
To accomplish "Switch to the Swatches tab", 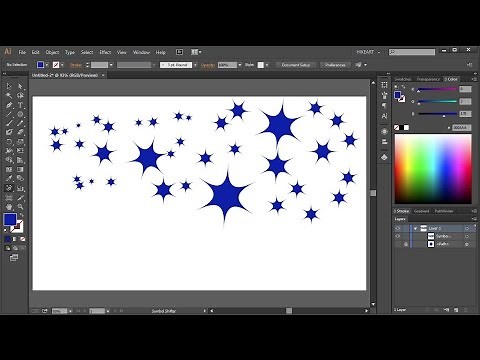I will tap(403, 79).
